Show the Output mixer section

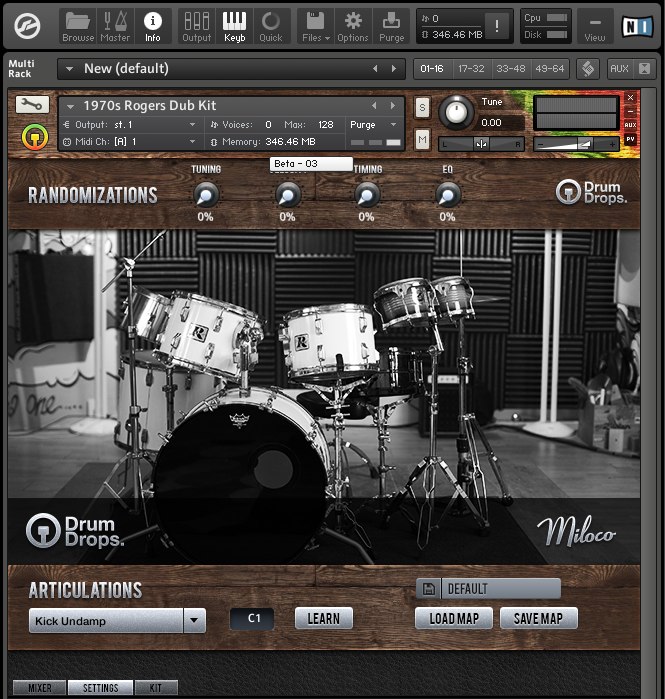(x=197, y=27)
